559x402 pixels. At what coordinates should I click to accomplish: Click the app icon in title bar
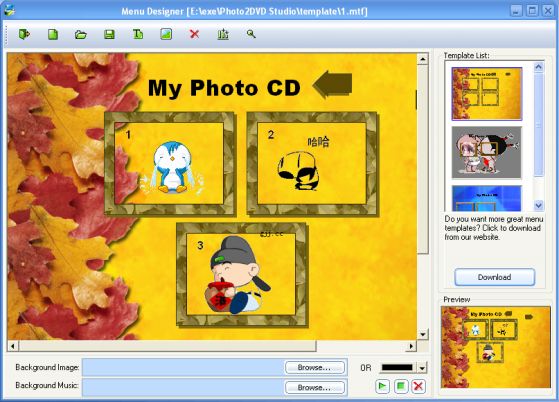coord(10,10)
